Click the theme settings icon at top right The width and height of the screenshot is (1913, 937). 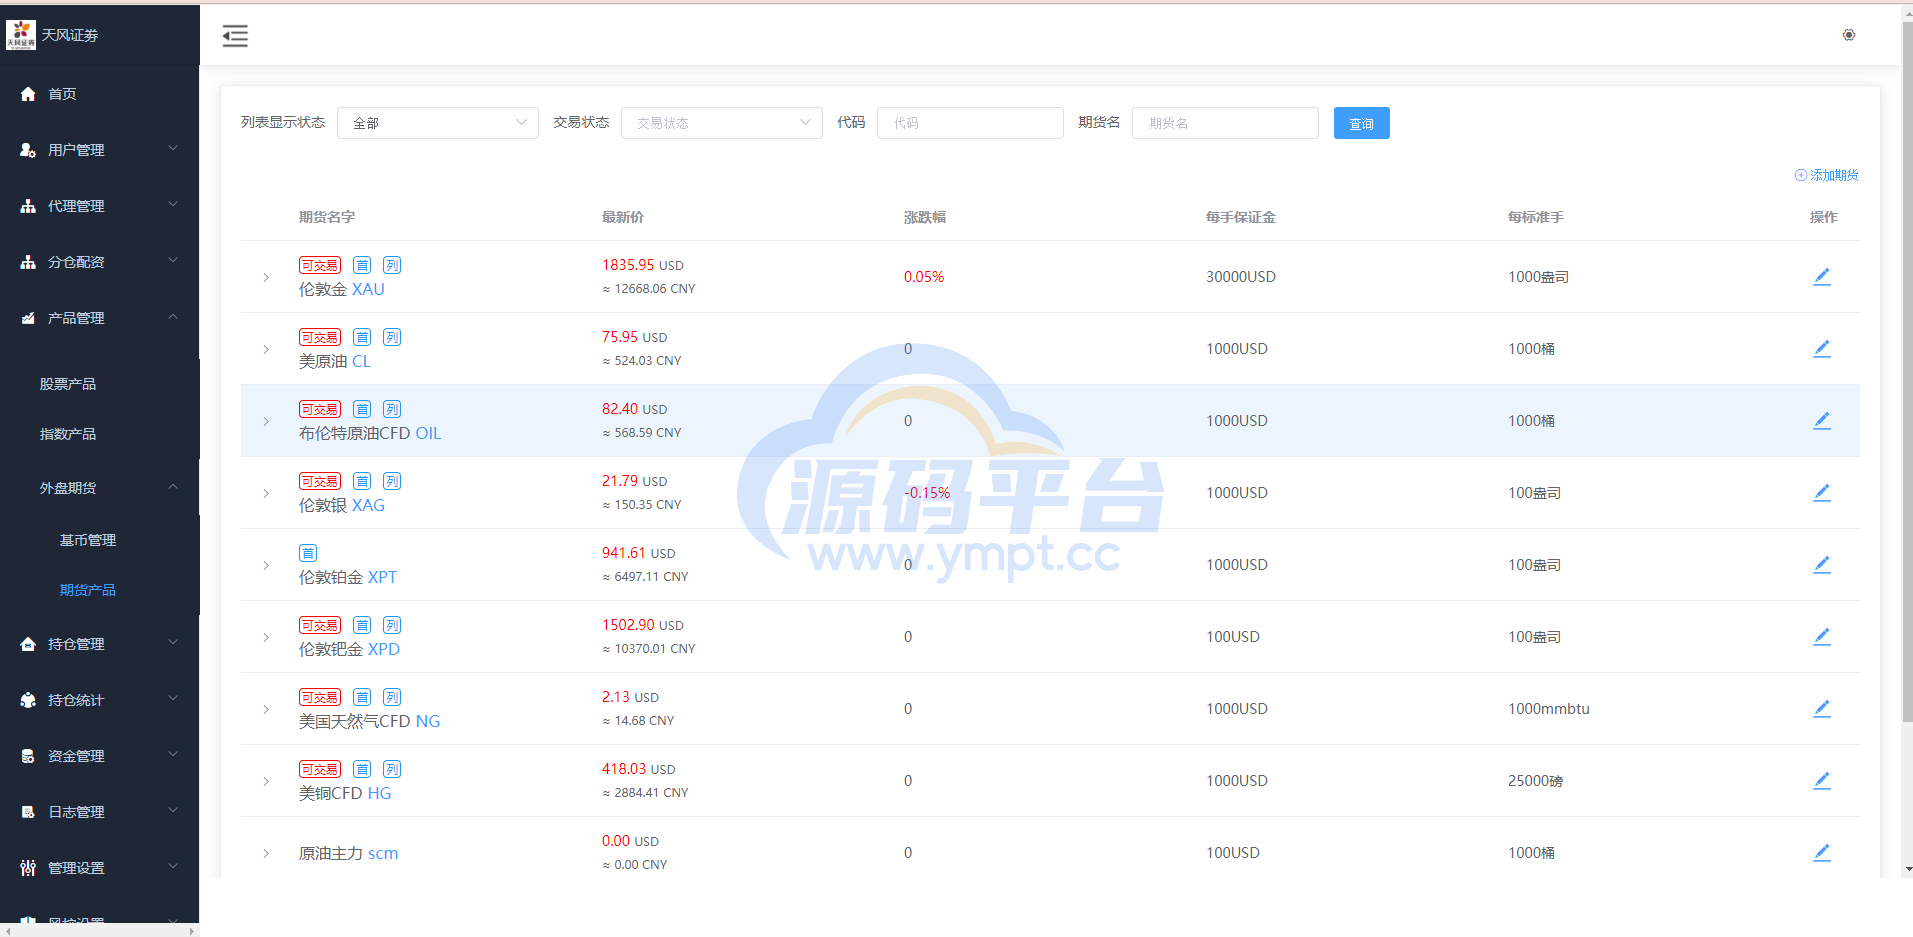1848,35
